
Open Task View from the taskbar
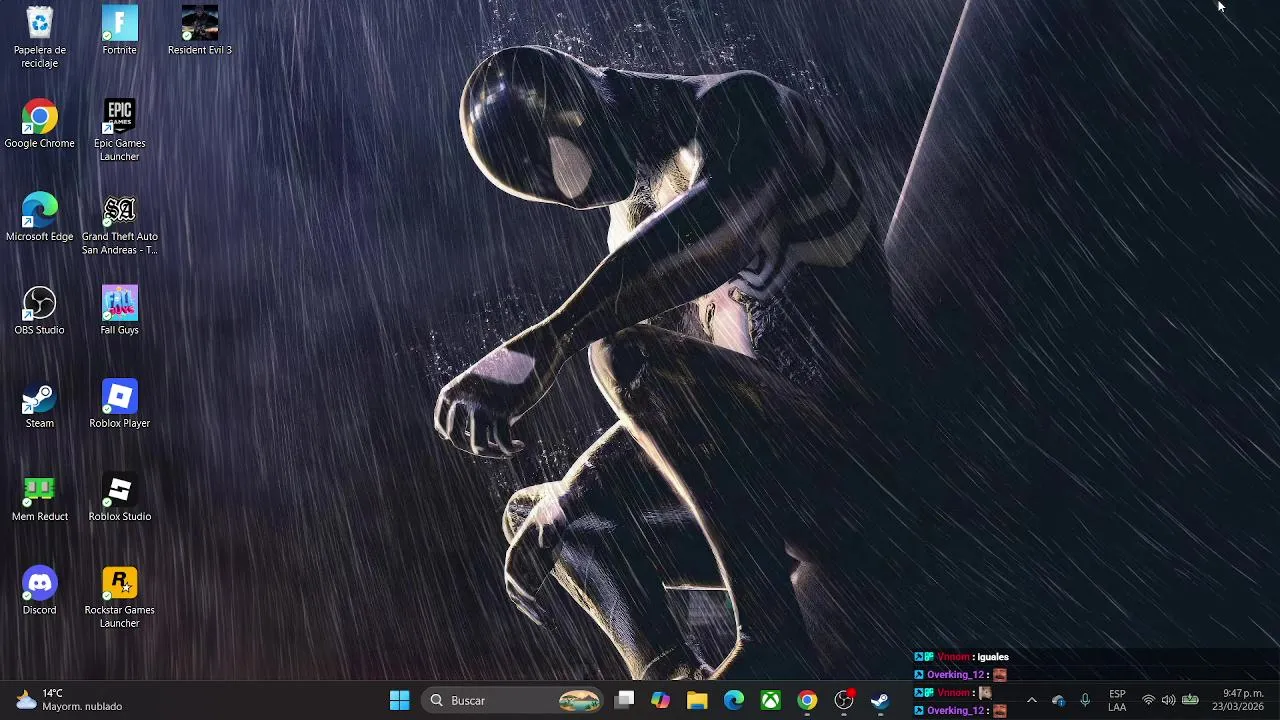(624, 700)
